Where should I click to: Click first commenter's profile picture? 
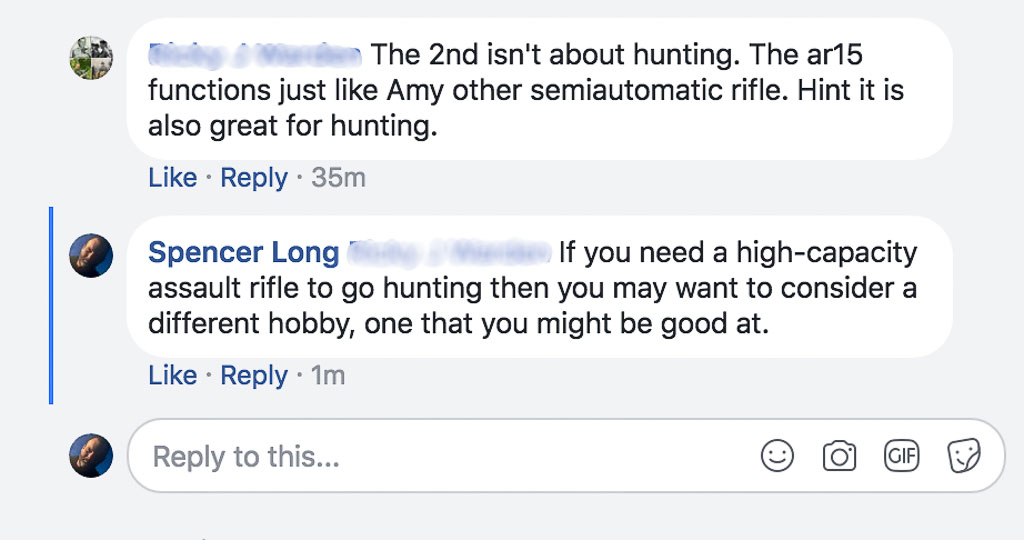tap(91, 58)
